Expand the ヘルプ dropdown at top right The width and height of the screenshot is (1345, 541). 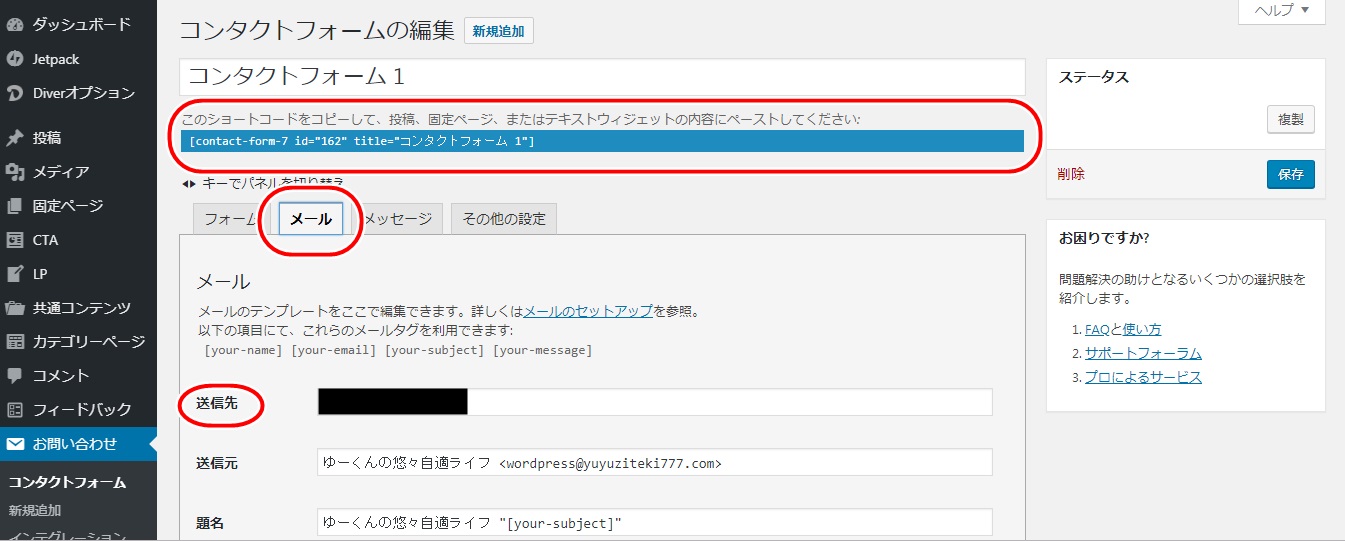(x=1281, y=11)
